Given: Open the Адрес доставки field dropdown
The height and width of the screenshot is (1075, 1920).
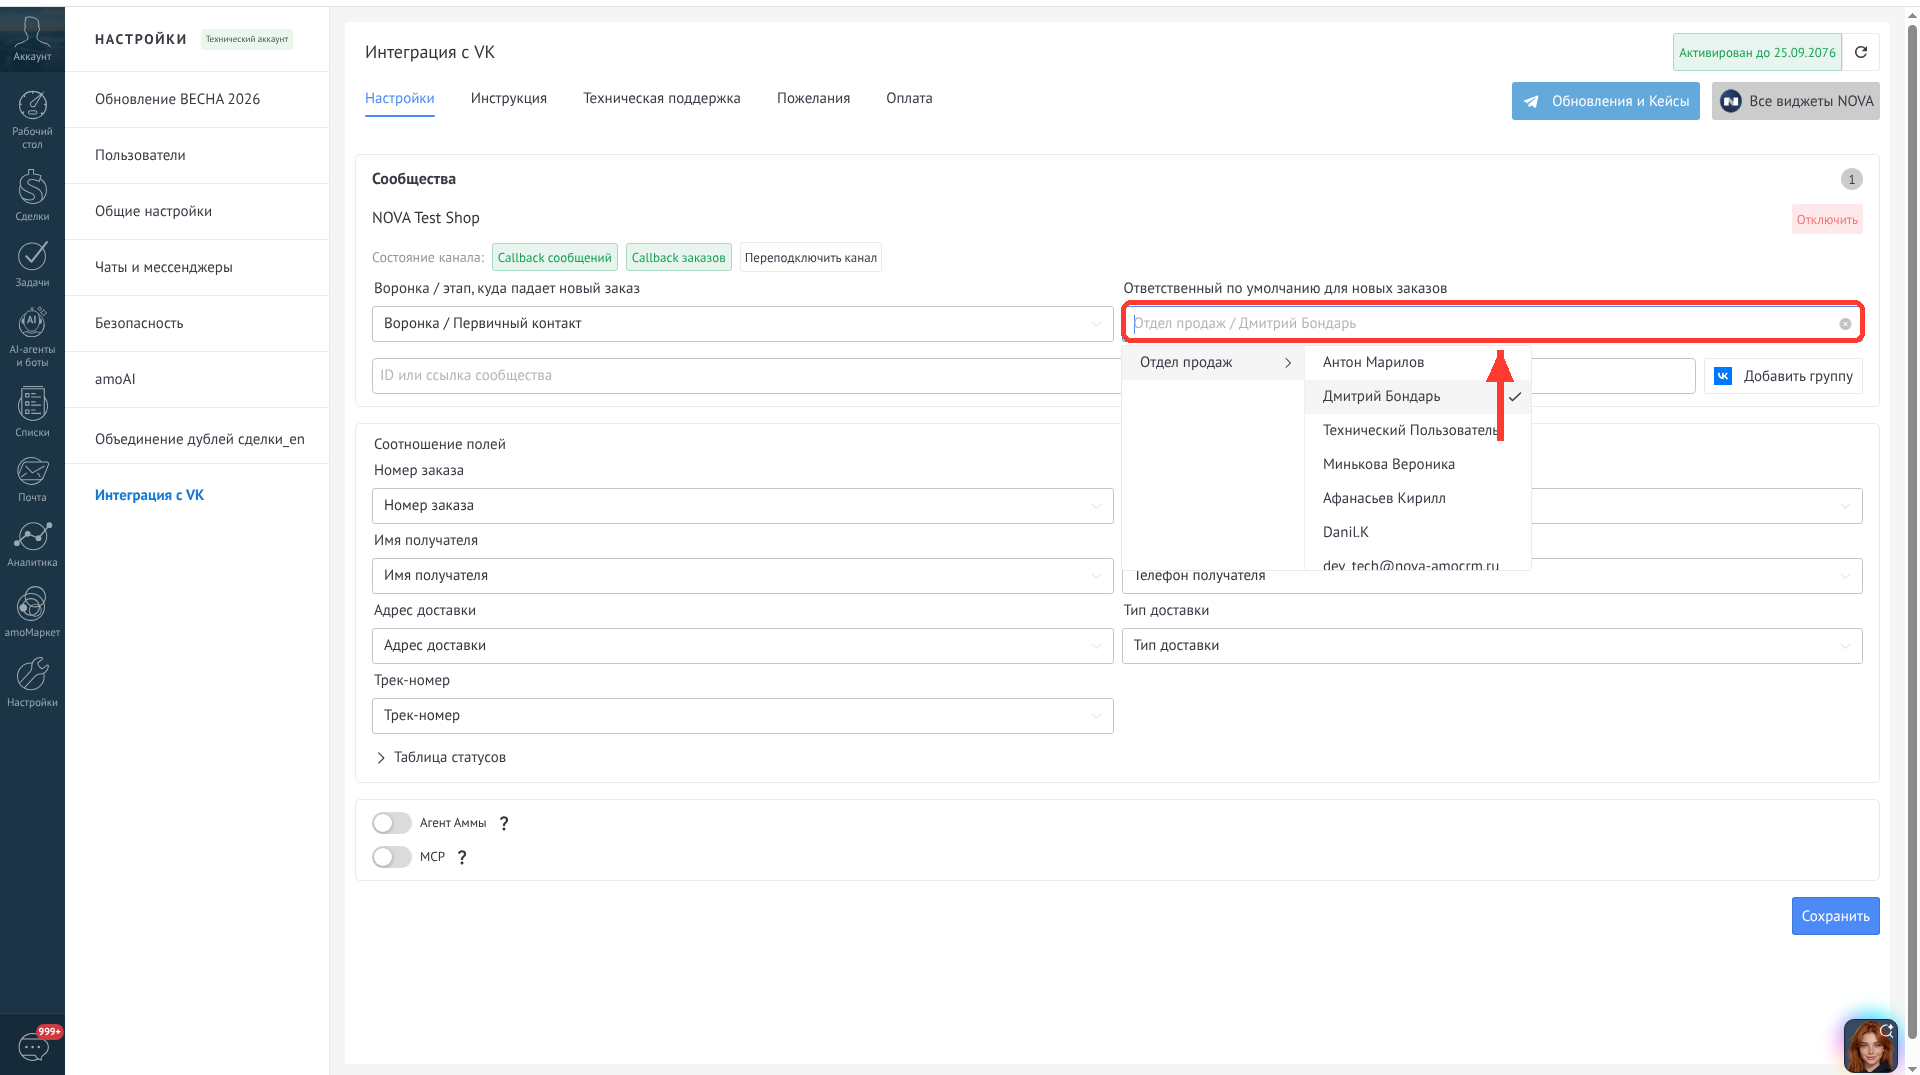Looking at the screenshot, I should click(743, 646).
